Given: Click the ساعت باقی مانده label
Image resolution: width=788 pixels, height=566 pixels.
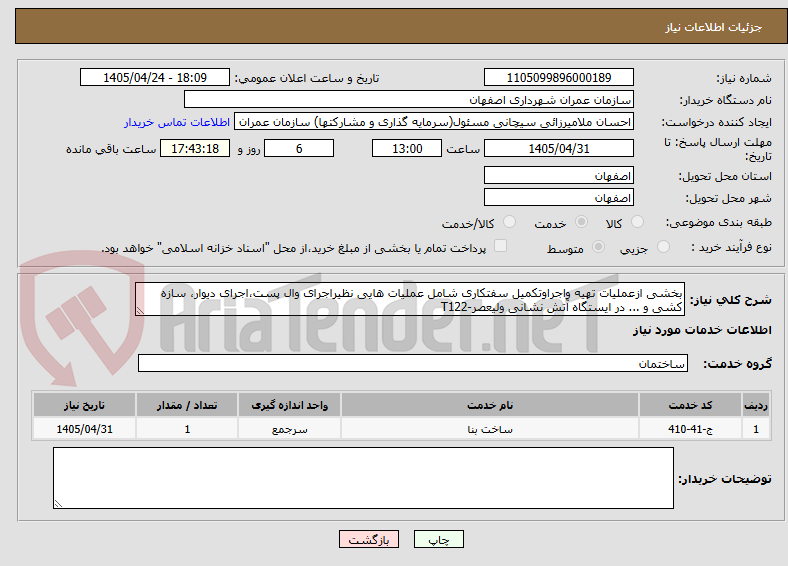Looking at the screenshot, I should pyautogui.click(x=111, y=149).
